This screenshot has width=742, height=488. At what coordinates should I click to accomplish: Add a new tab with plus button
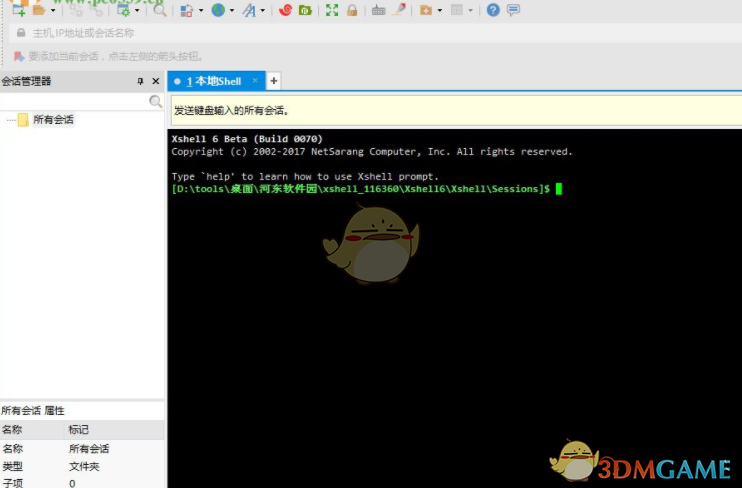click(x=274, y=81)
